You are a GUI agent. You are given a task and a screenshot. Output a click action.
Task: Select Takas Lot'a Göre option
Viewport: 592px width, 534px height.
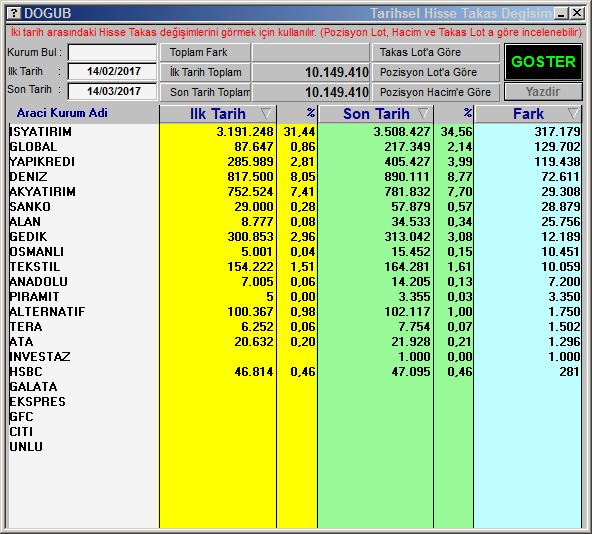436,52
